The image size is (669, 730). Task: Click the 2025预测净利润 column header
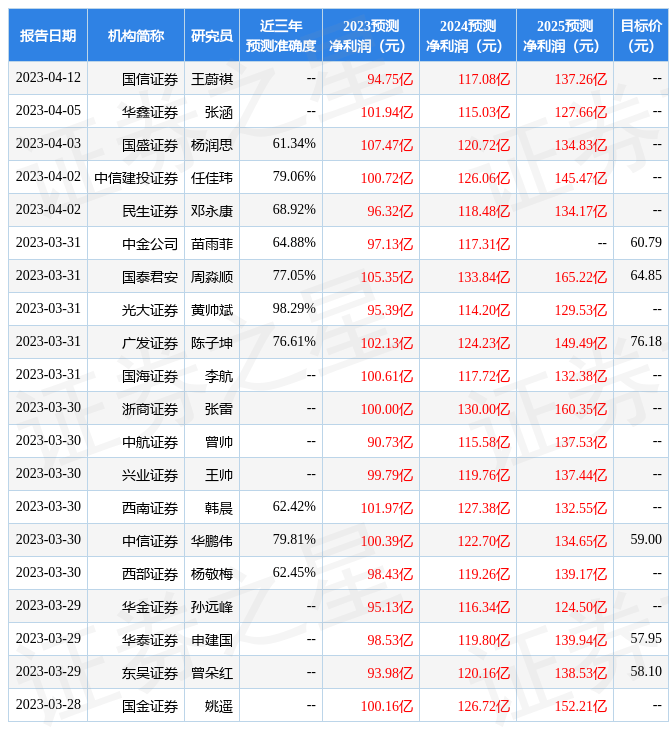pos(564,35)
